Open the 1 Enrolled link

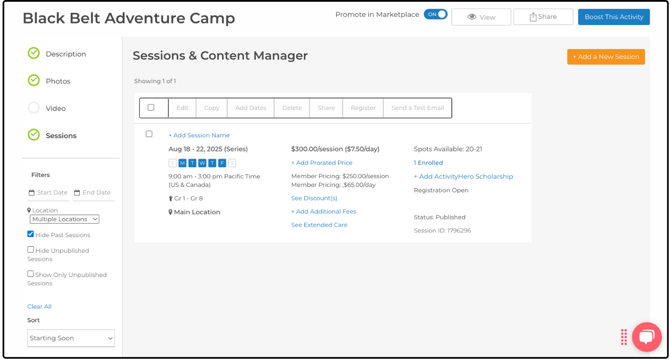click(428, 163)
